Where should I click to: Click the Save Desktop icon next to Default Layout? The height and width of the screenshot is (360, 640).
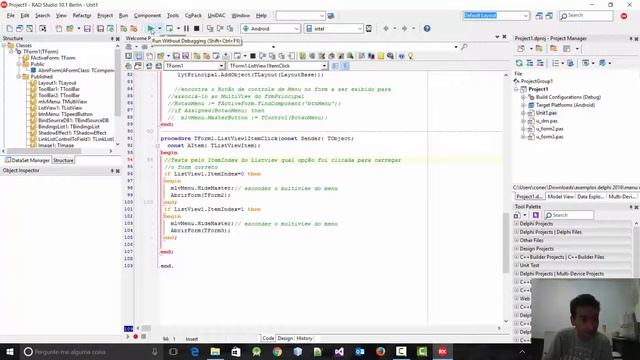[539, 16]
